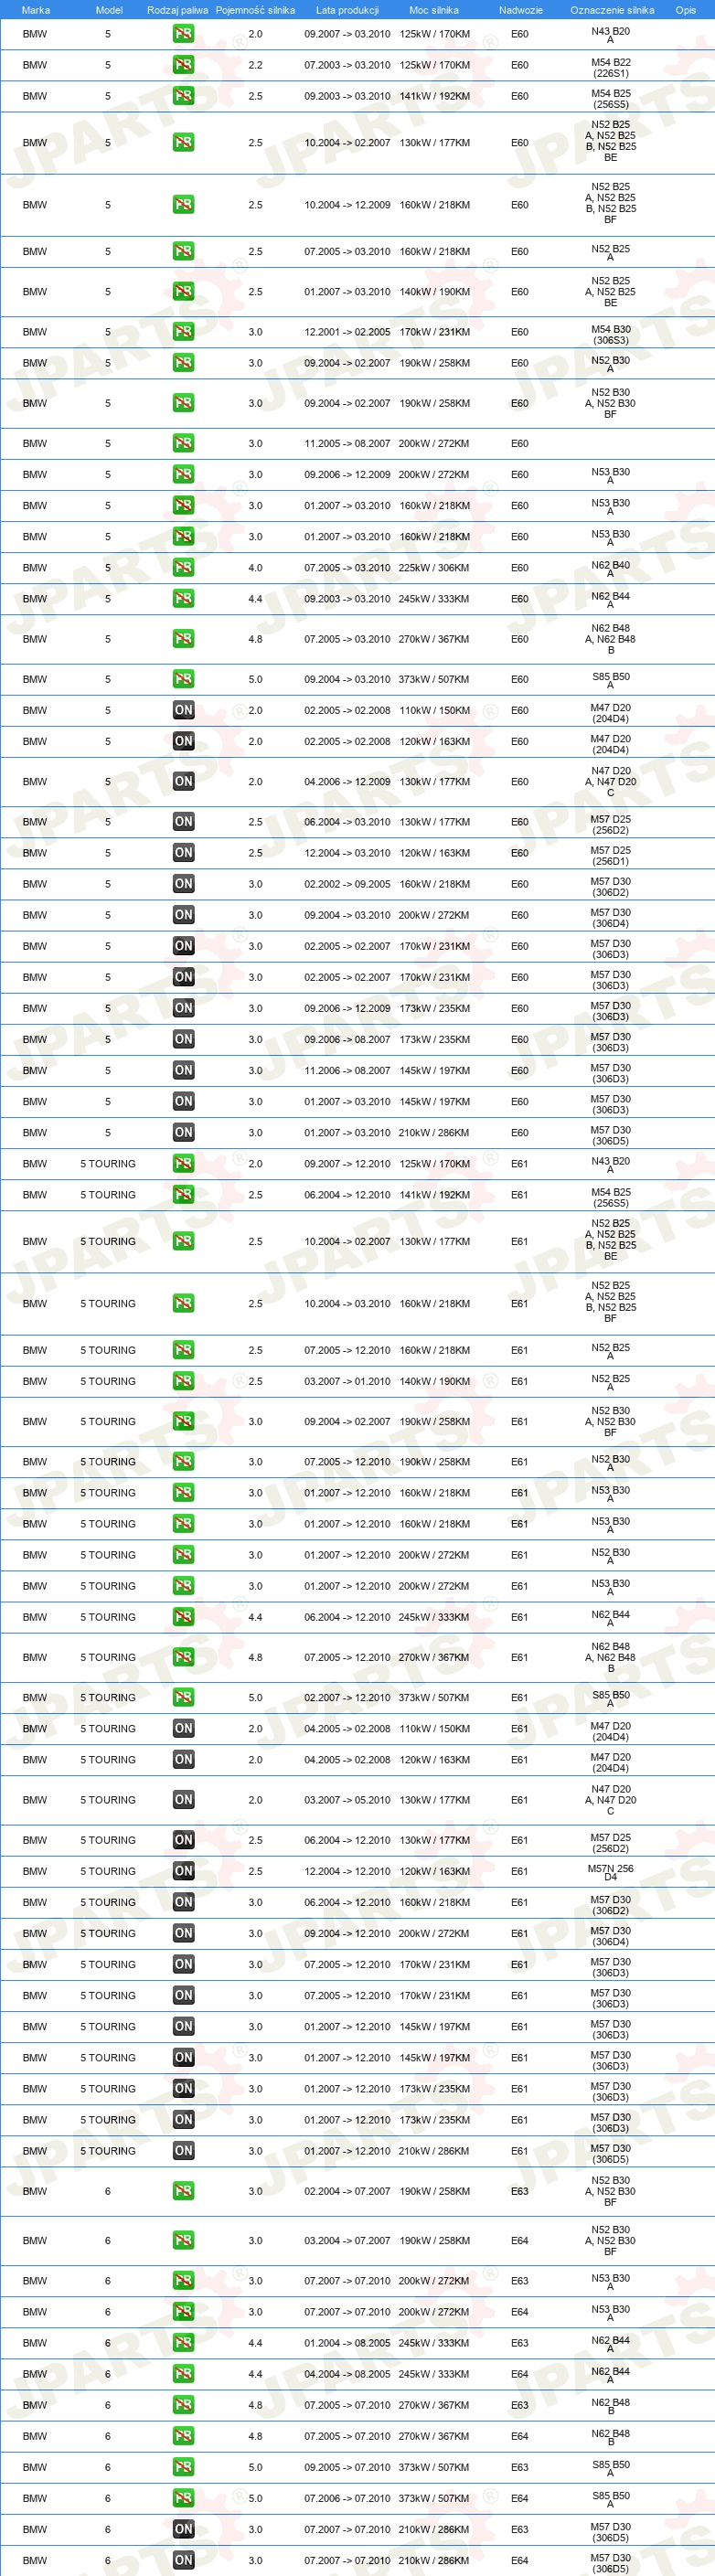715x2576 pixels.
Task: Select date range '02.2002 -> 09.2005'
Action: coord(347,884)
